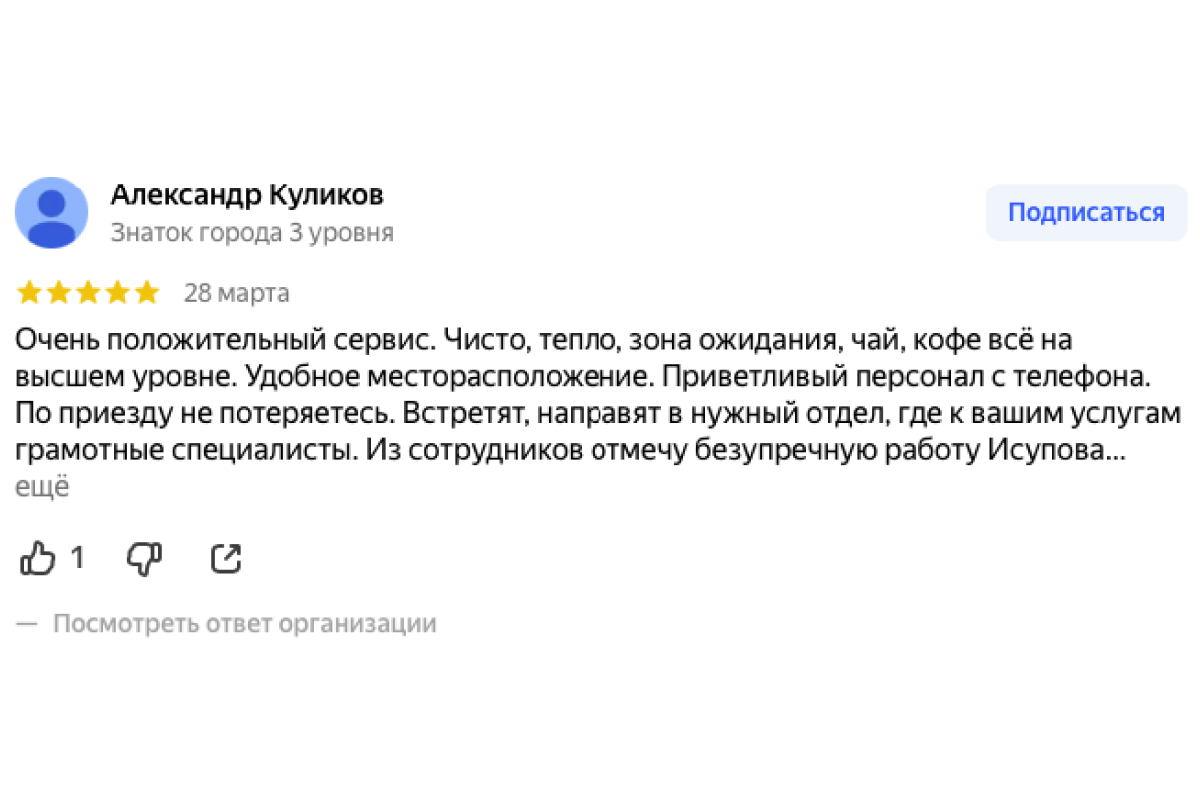Expand full review text with ещё
The image size is (1200, 800).
point(42,487)
